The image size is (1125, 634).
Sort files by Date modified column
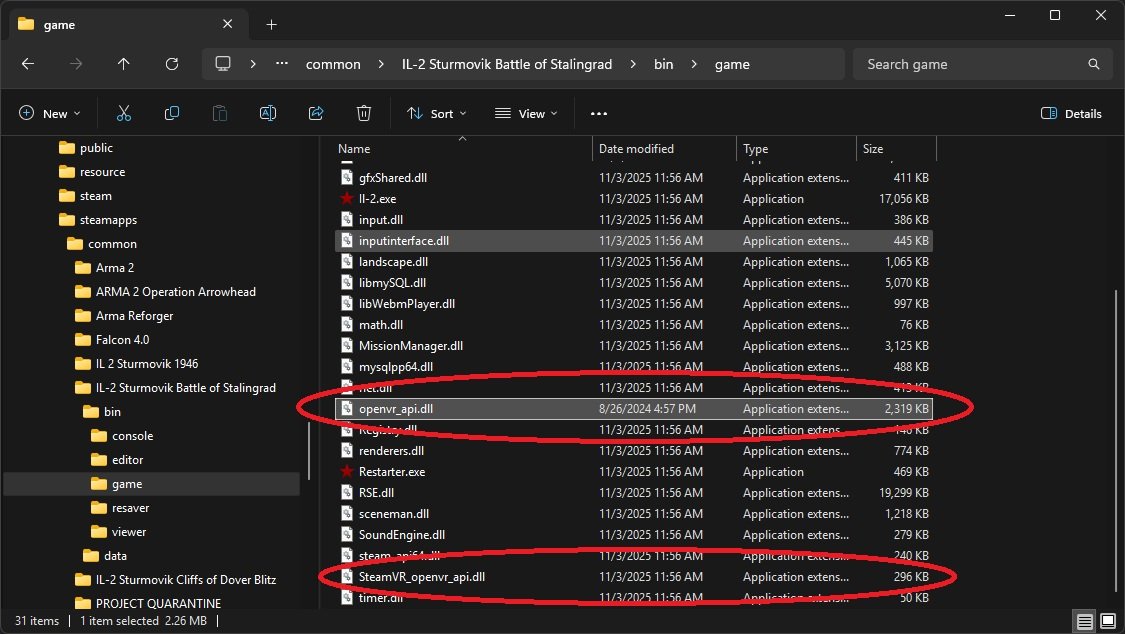(636, 149)
